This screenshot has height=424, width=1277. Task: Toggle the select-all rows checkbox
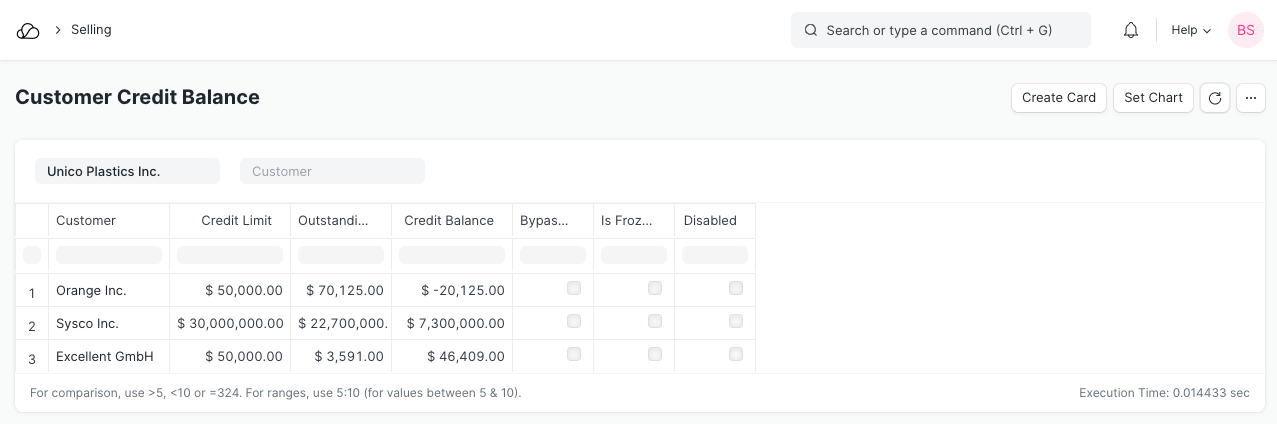coord(32,255)
